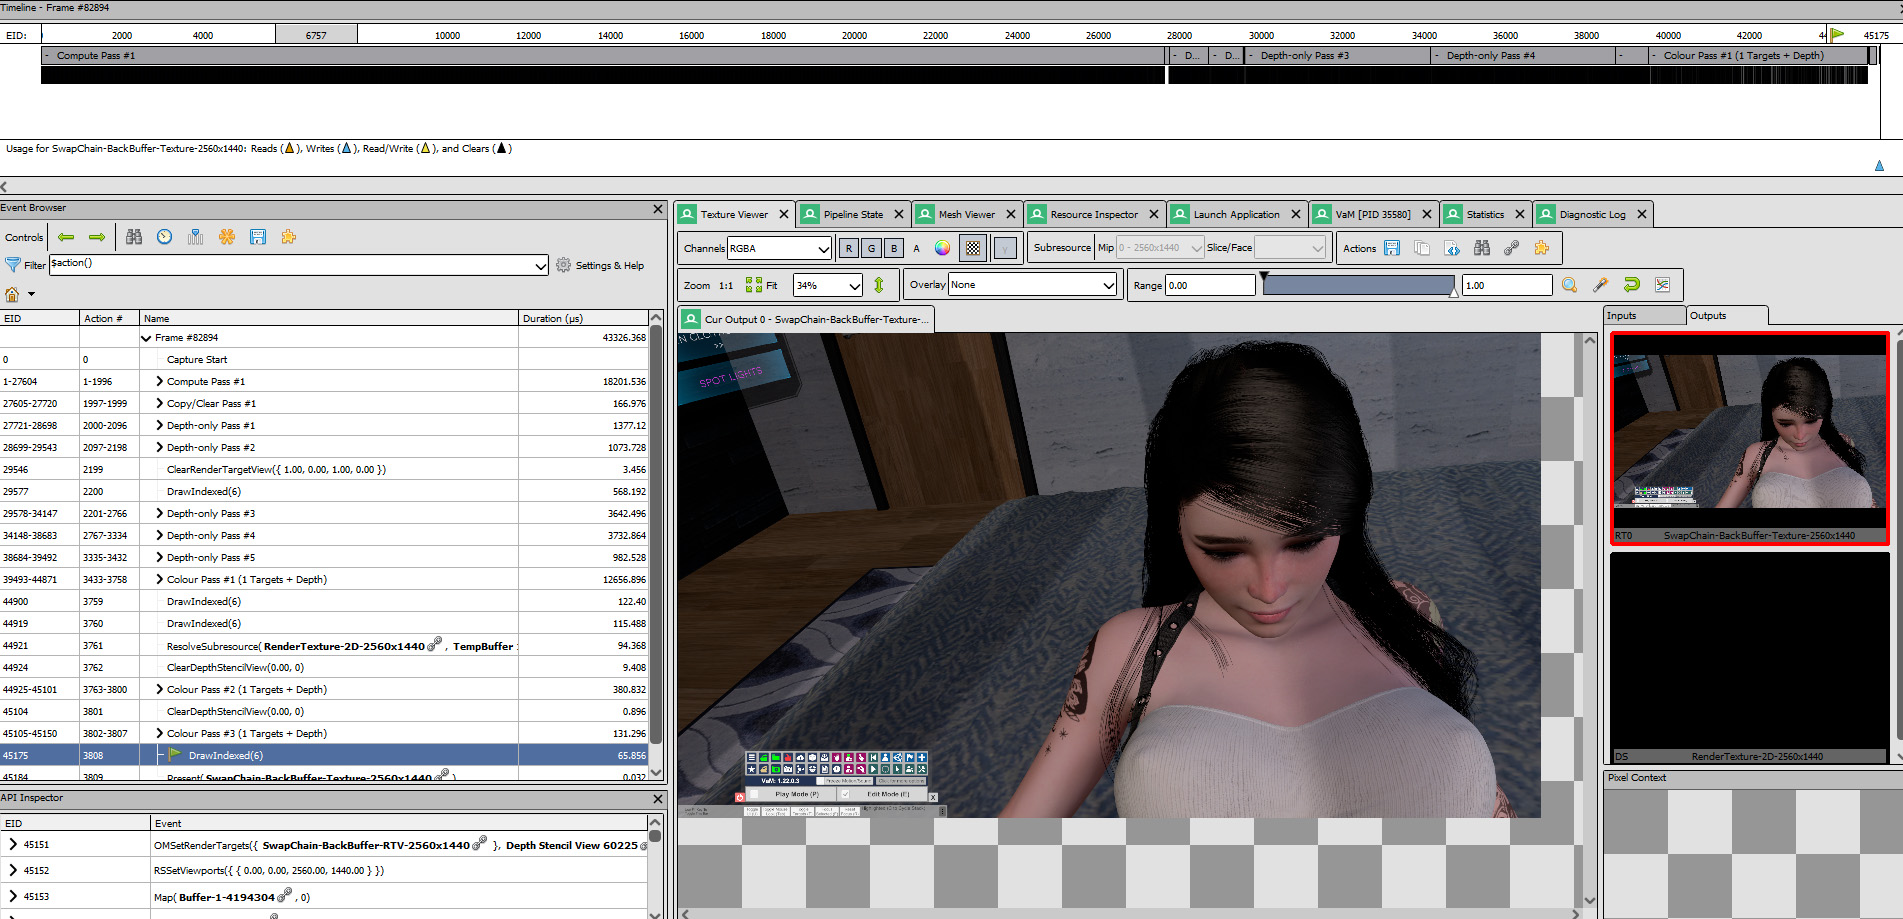
Task: Toggle checkerboard background button
Action: pos(973,248)
